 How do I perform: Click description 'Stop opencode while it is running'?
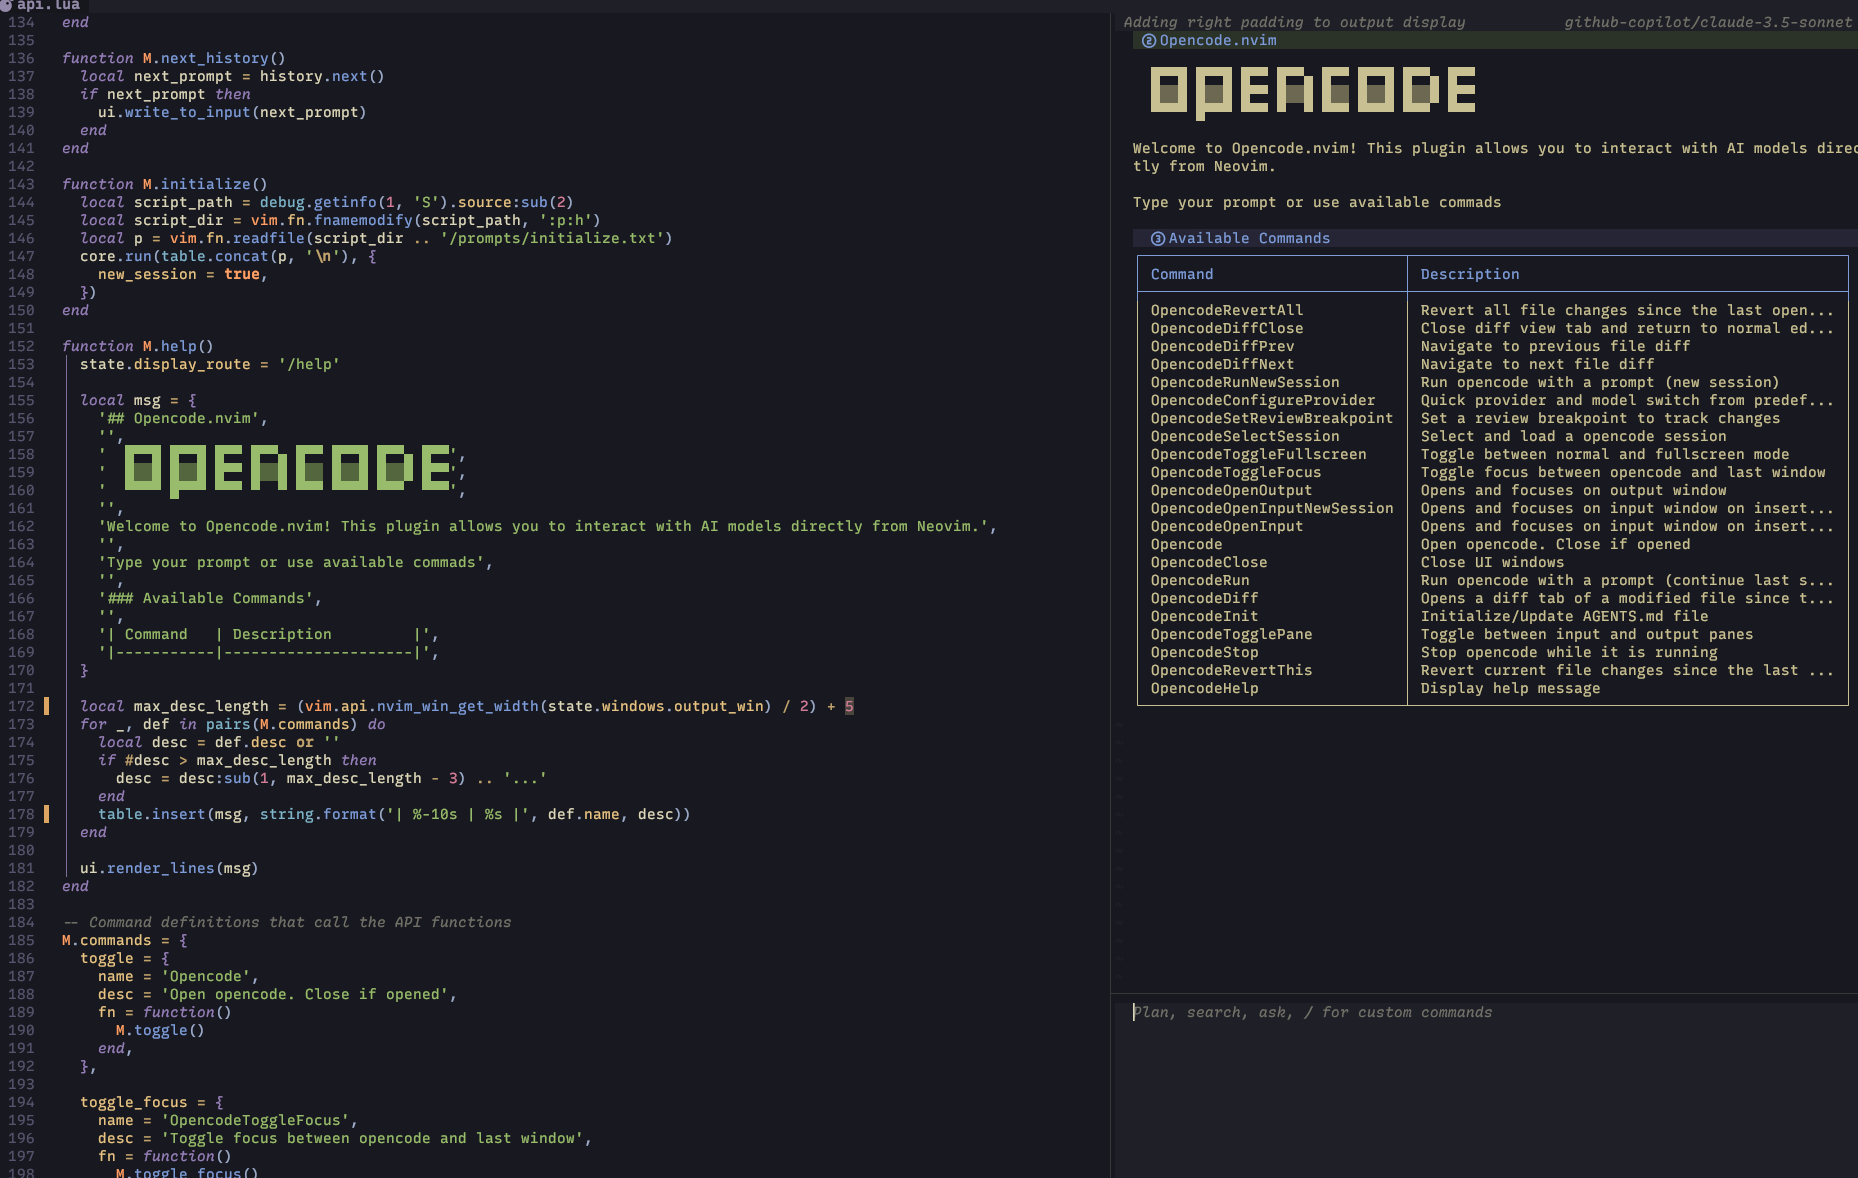1569,652
